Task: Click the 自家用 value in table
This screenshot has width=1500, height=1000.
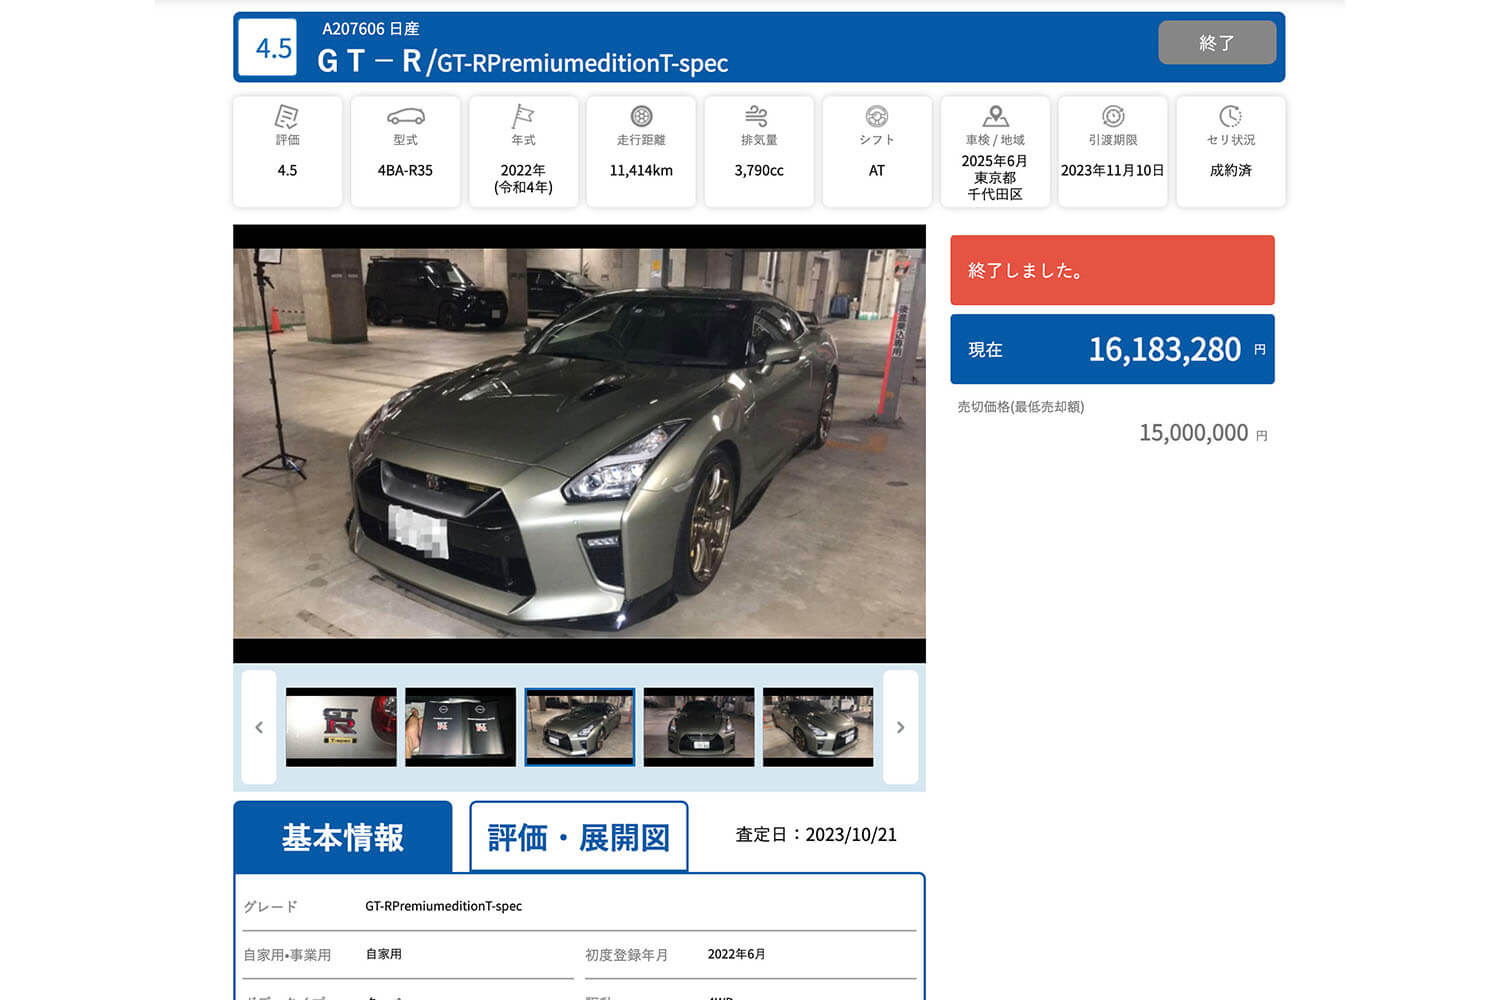Action: click(384, 954)
